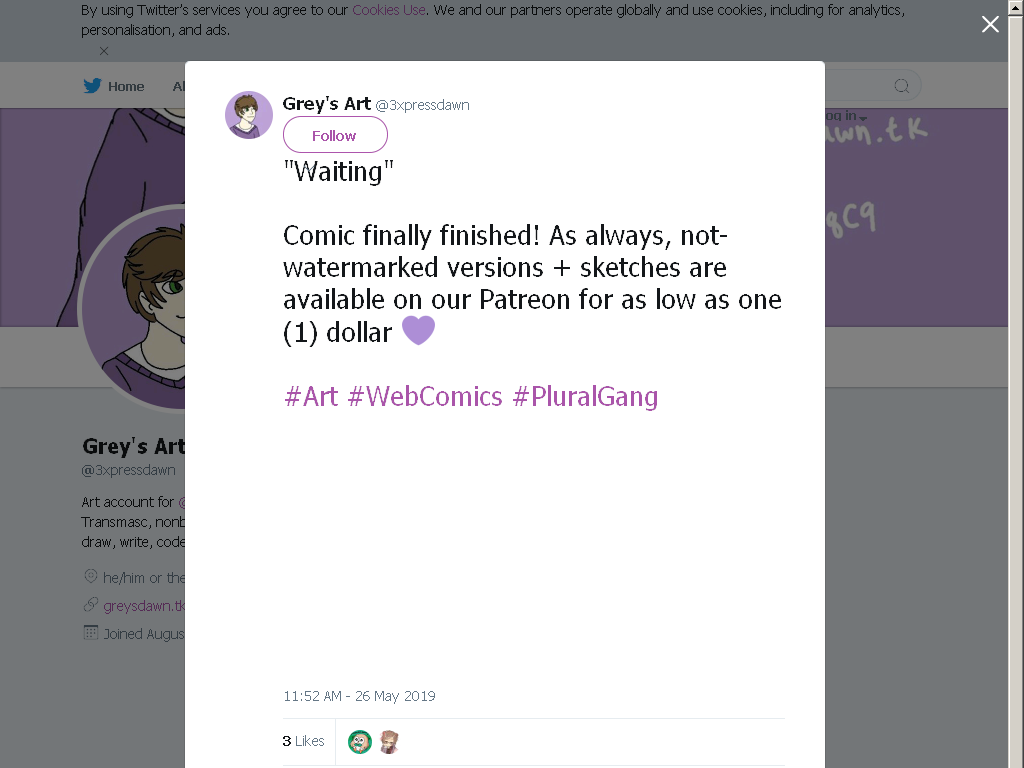
Task: Close the tweet overlay with the X icon
Action: pyautogui.click(x=990, y=24)
